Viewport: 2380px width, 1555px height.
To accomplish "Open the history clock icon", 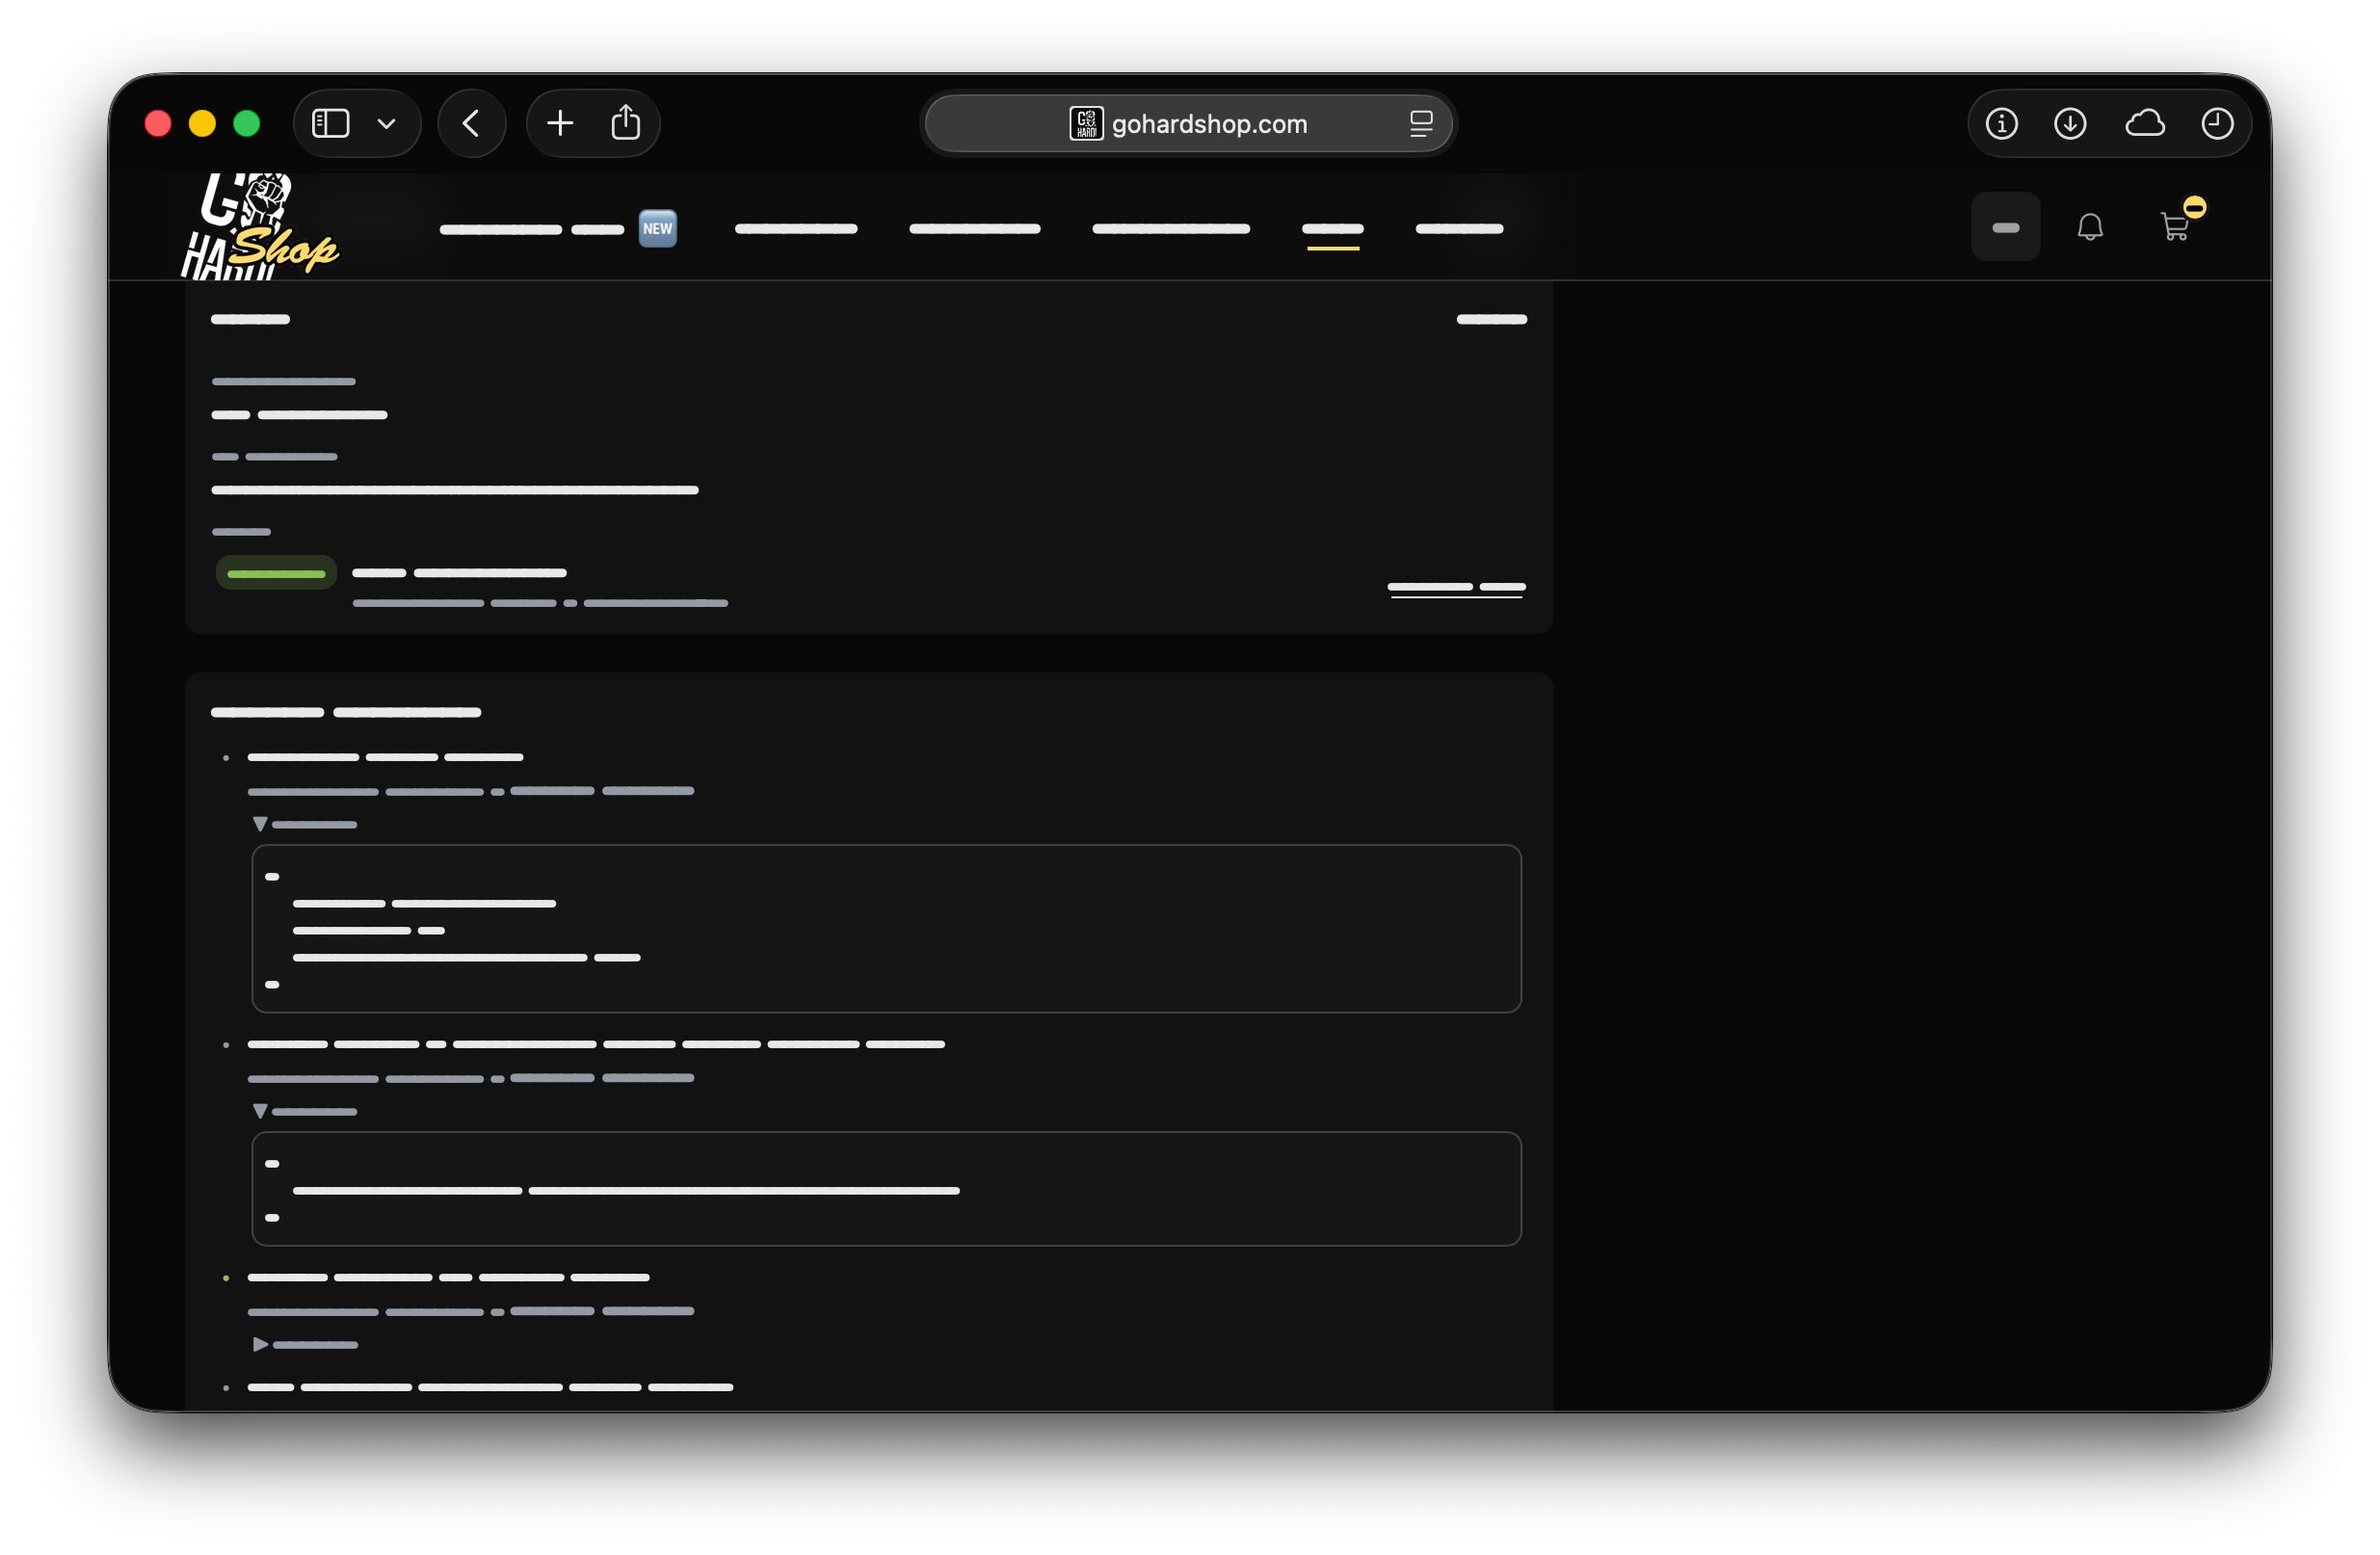I will (x=2217, y=124).
